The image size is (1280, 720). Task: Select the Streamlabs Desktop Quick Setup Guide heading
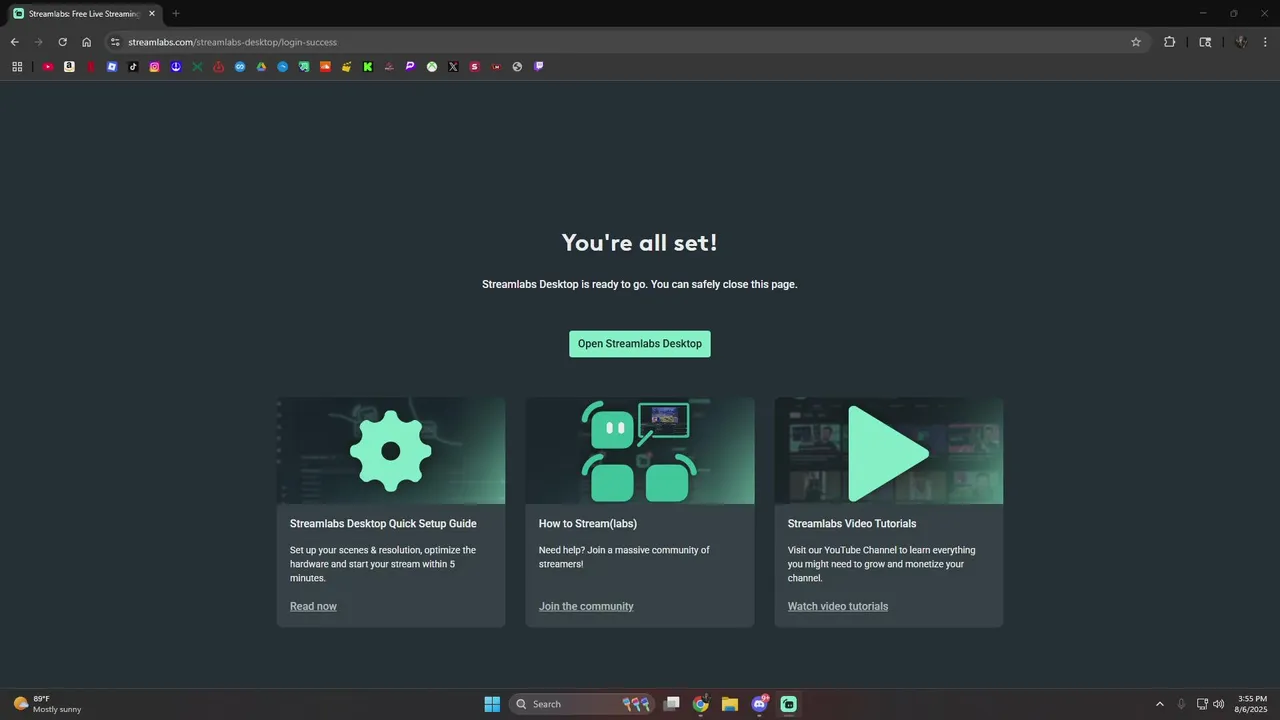pos(383,524)
